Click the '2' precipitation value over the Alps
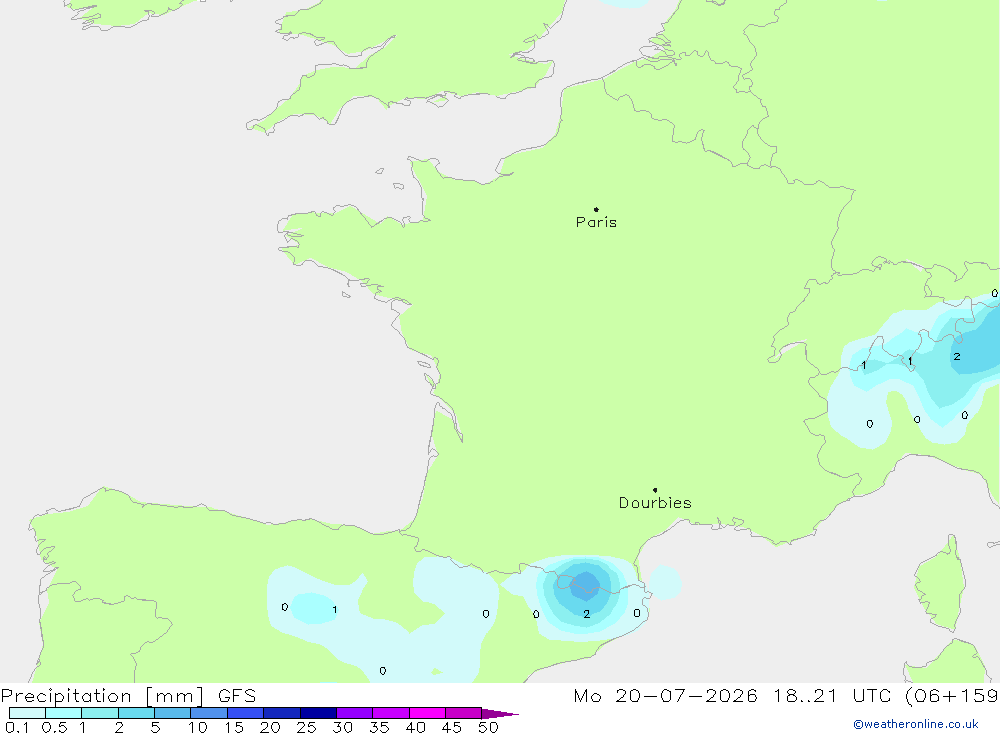Image resolution: width=1000 pixels, height=733 pixels. click(957, 357)
